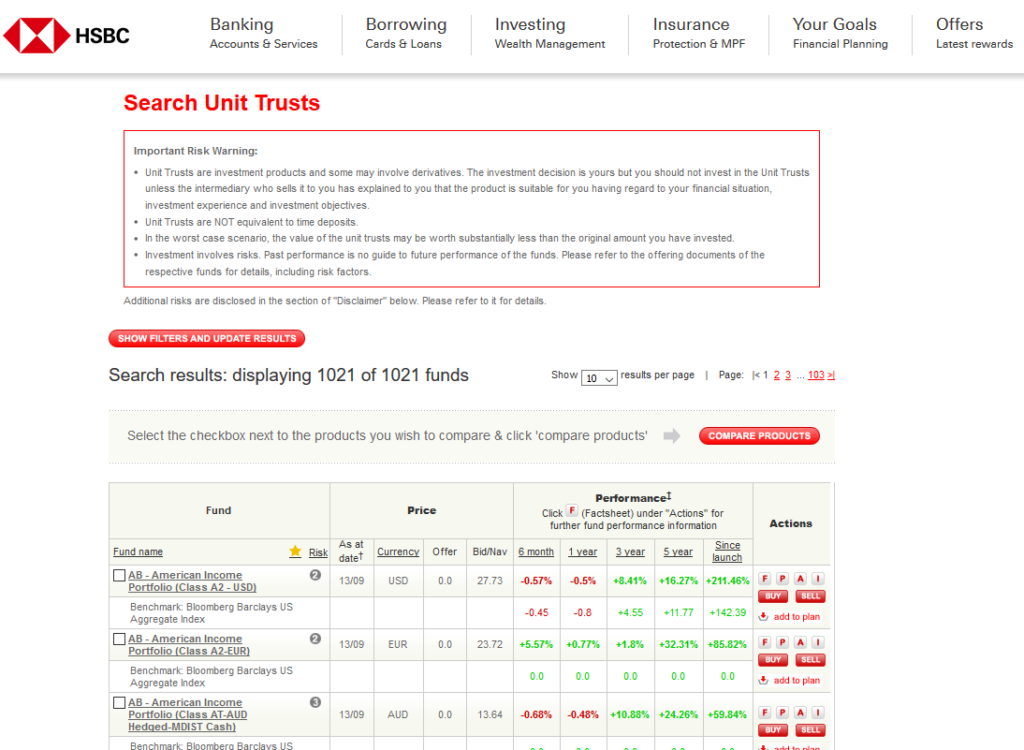The height and width of the screenshot is (750, 1024).
Task: Click the HSBC logo
Action: [67, 36]
